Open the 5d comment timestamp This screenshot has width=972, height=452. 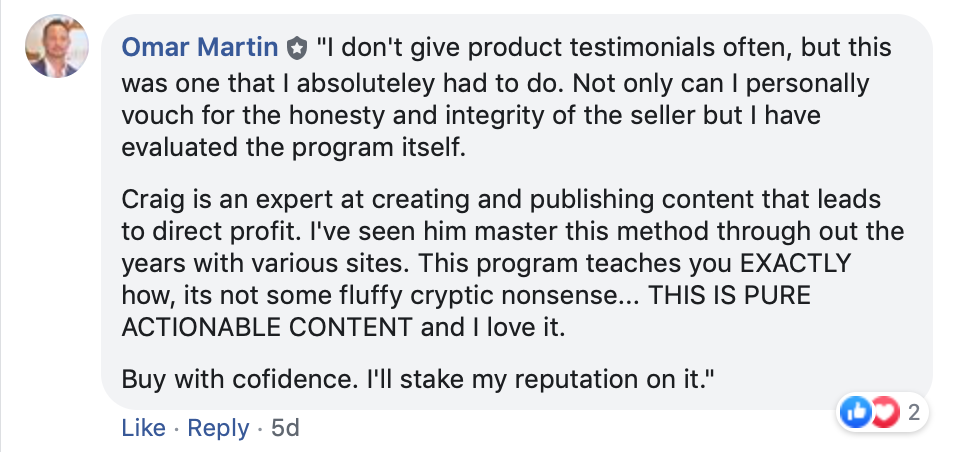point(285,428)
